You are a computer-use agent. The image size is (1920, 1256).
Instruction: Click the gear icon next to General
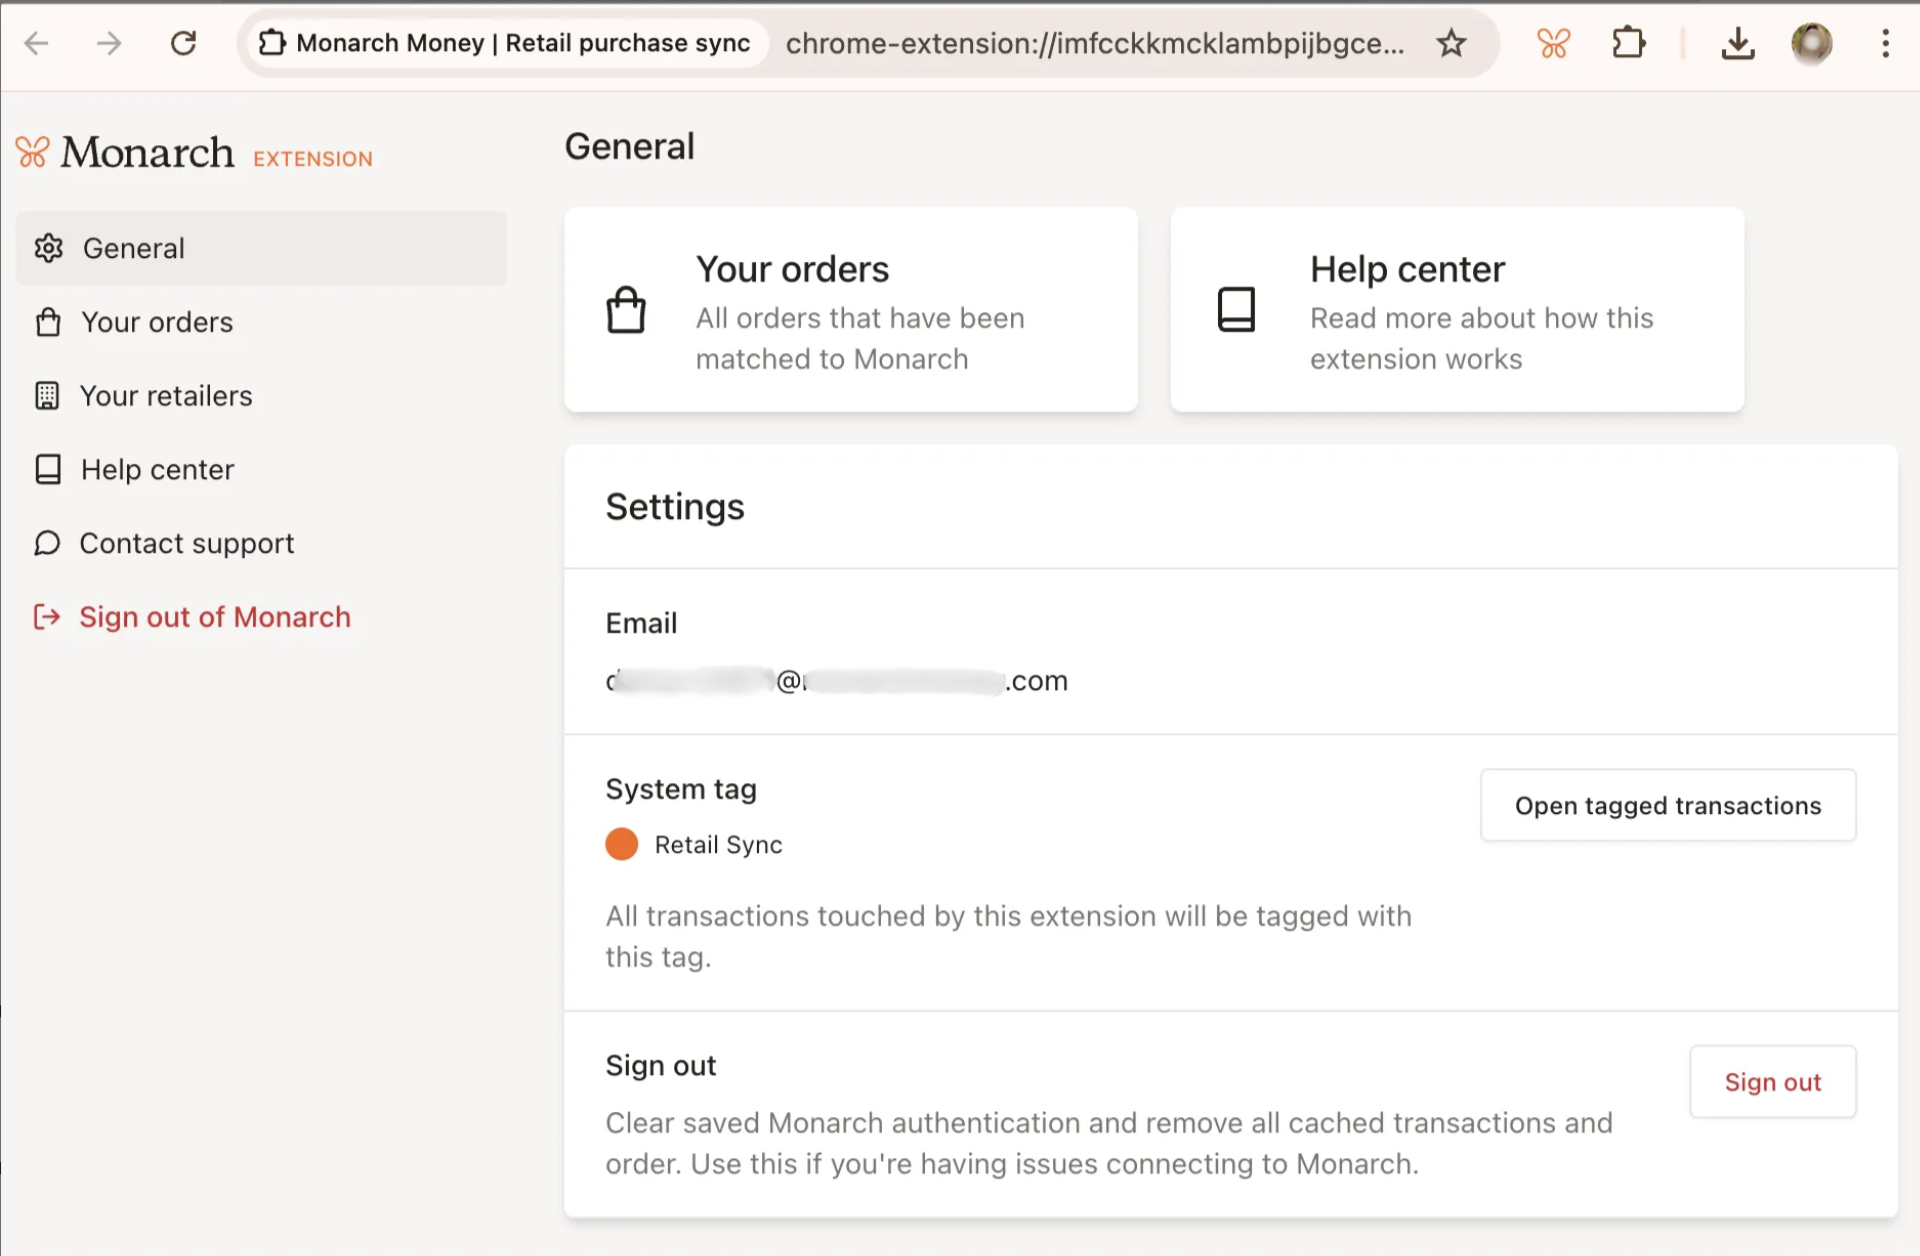[x=49, y=248]
